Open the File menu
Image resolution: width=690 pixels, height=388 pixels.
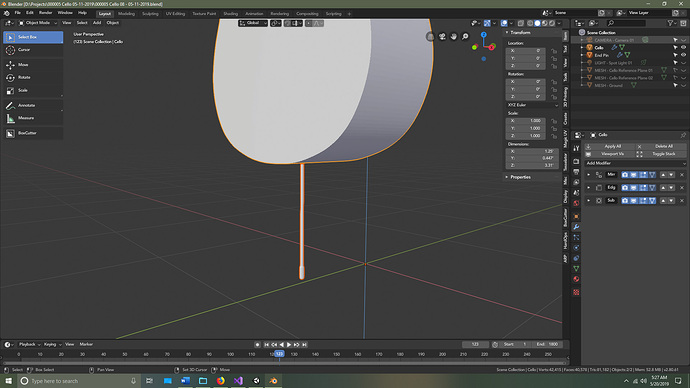pyautogui.click(x=18, y=13)
